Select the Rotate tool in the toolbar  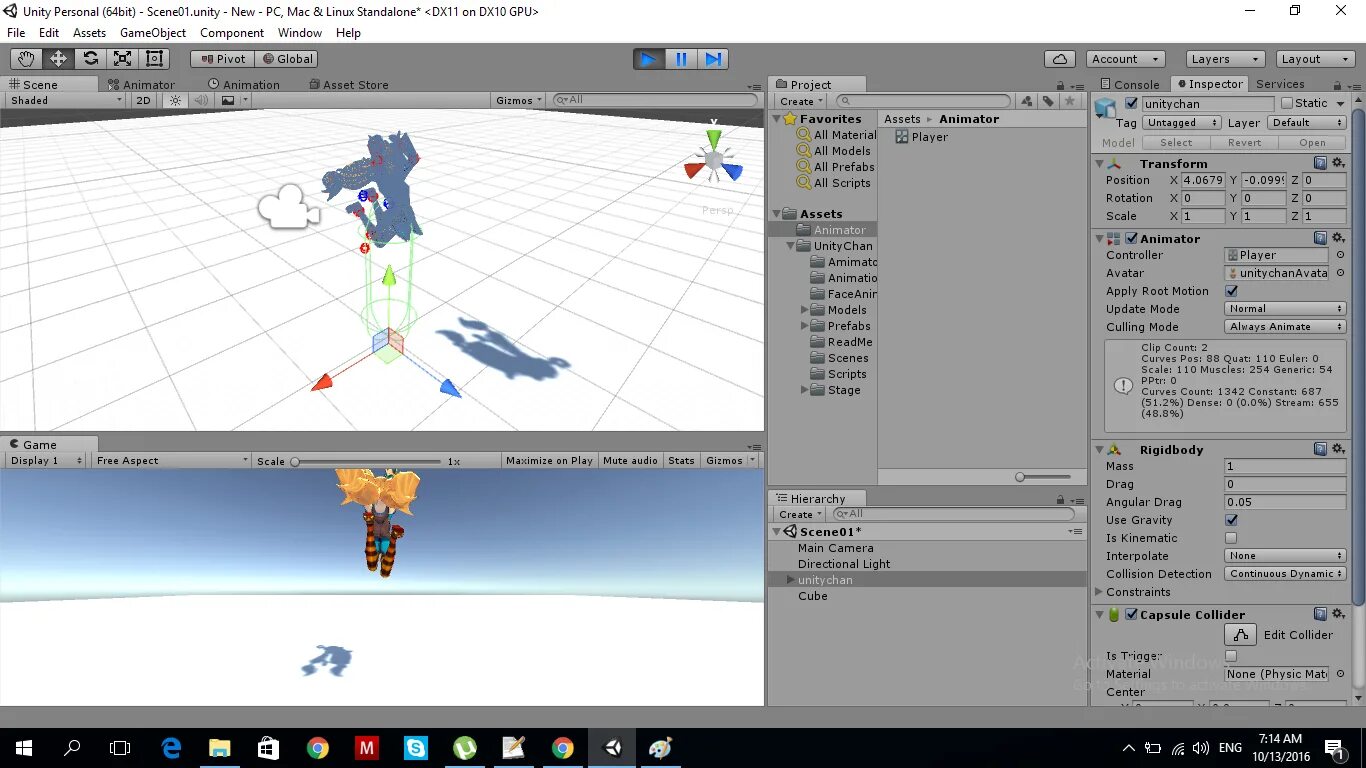click(90, 59)
